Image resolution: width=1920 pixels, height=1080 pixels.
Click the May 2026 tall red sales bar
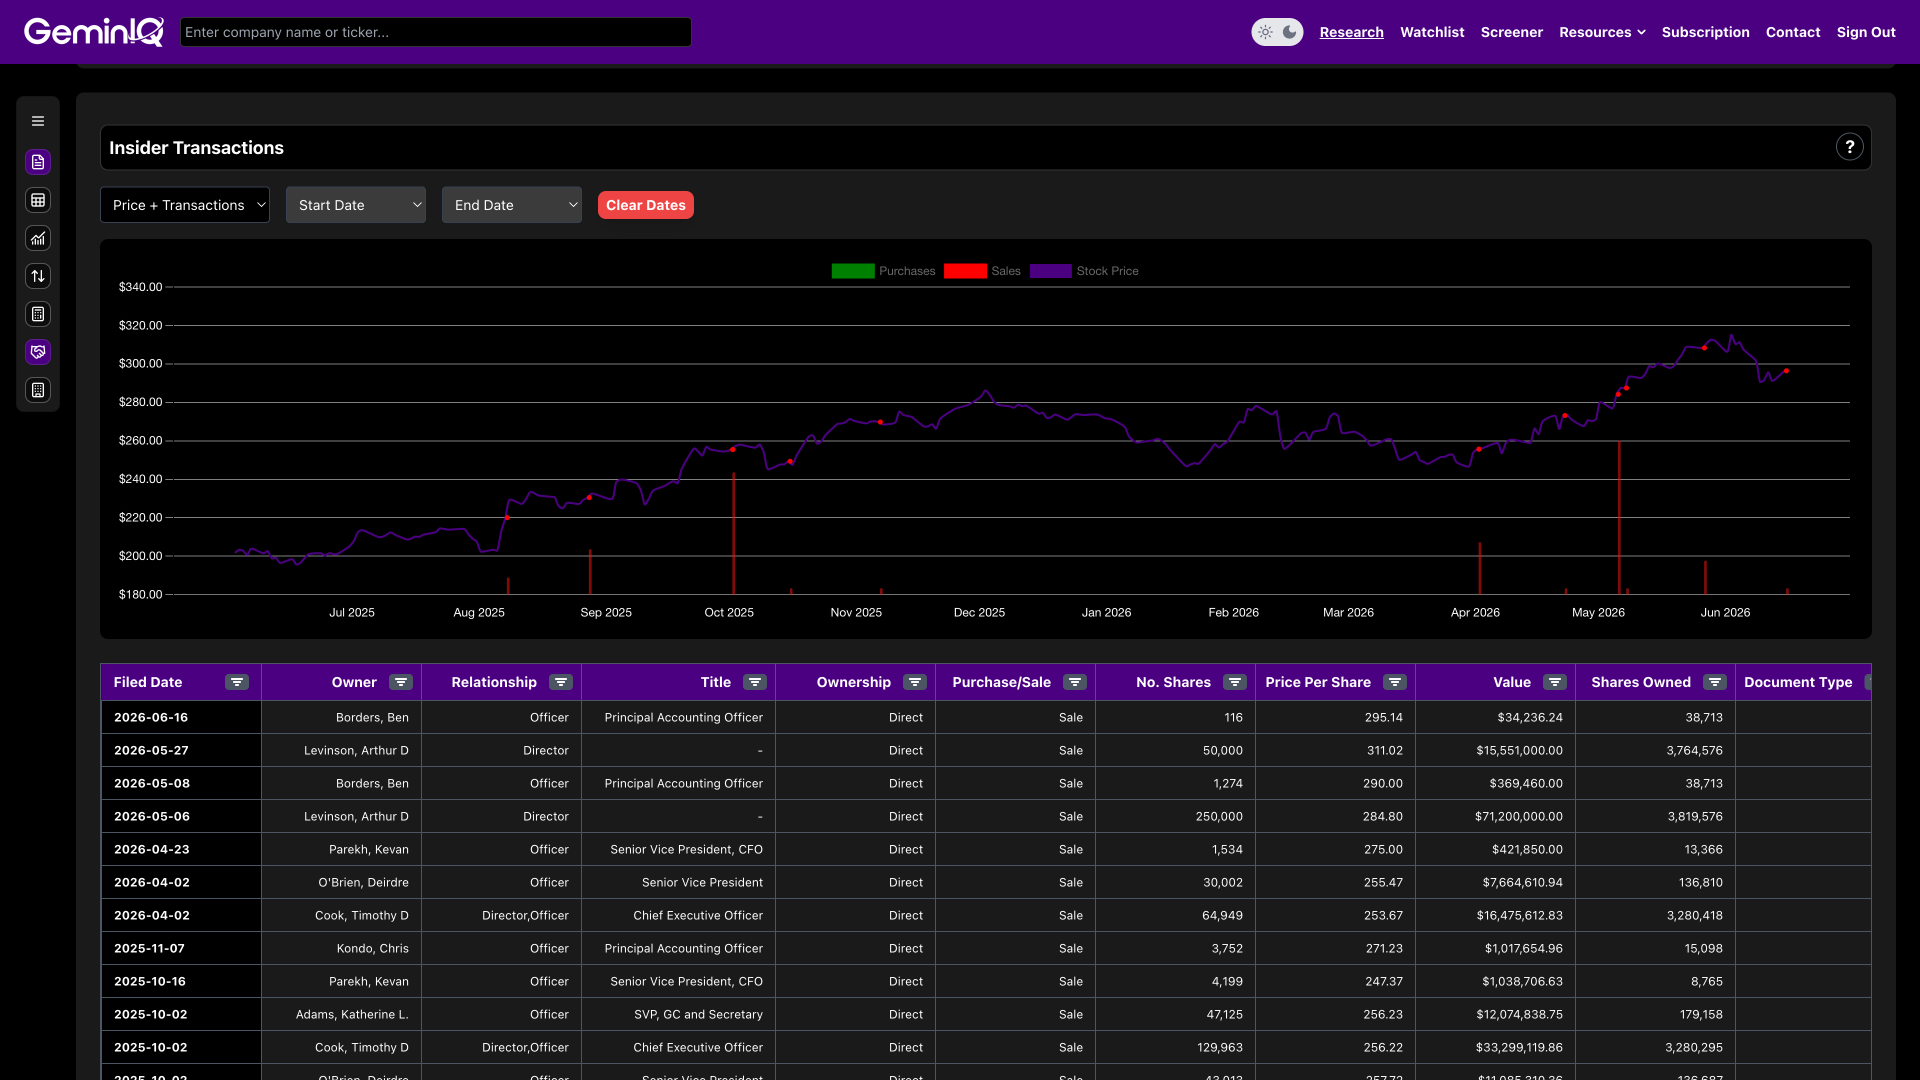point(1619,518)
